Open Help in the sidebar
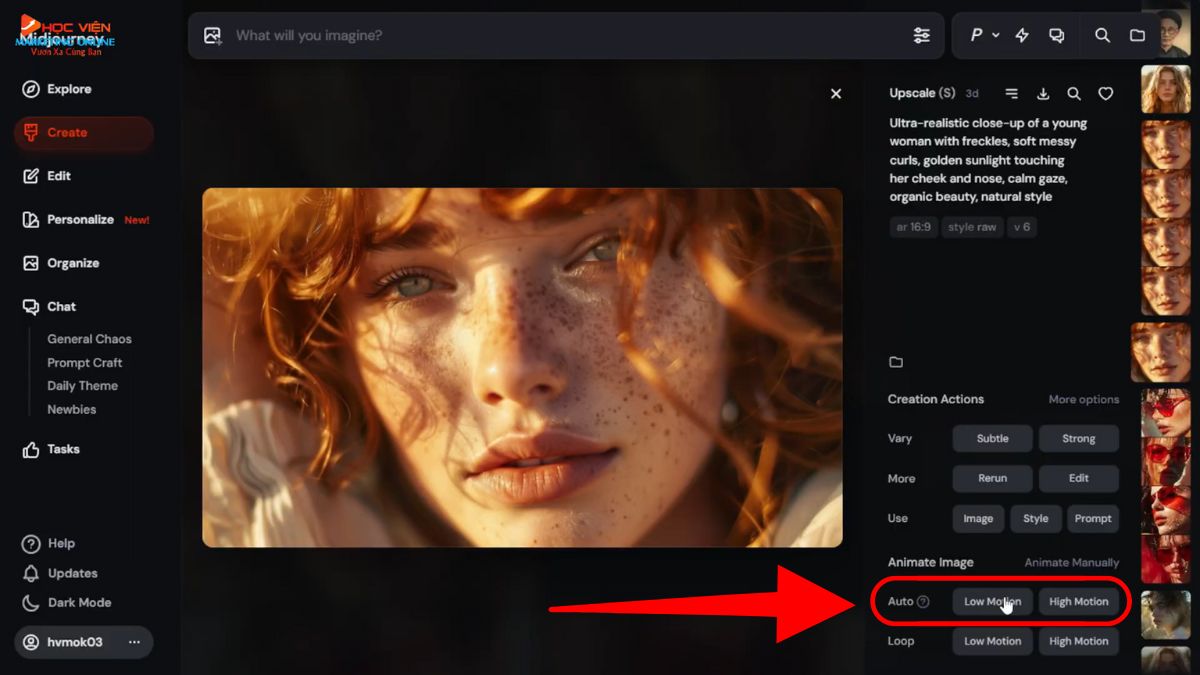 [48, 543]
